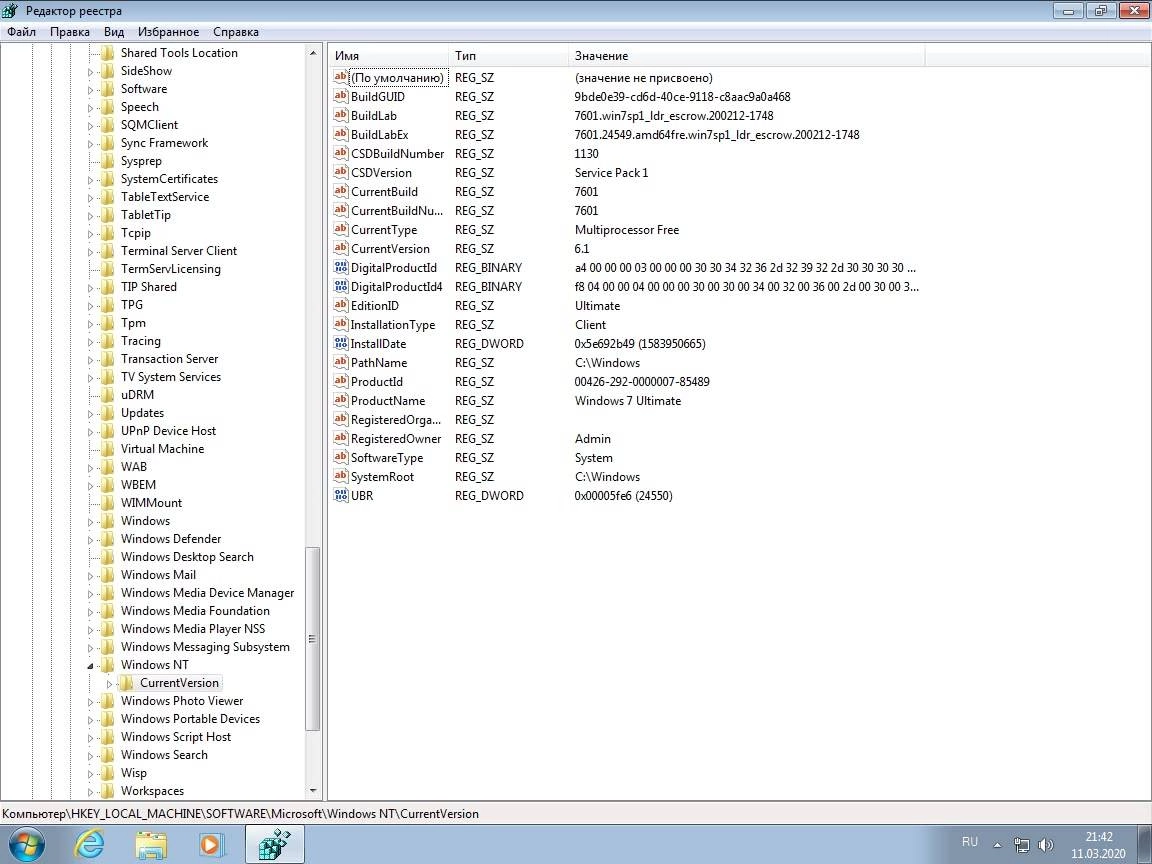This screenshot has width=1152, height=864.
Task: Click the Registry Editor title bar icon
Action: [10, 10]
